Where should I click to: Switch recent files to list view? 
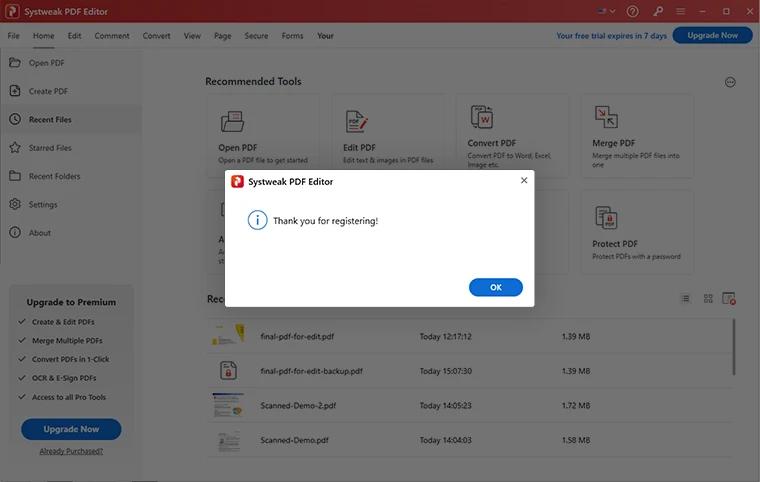tap(685, 299)
